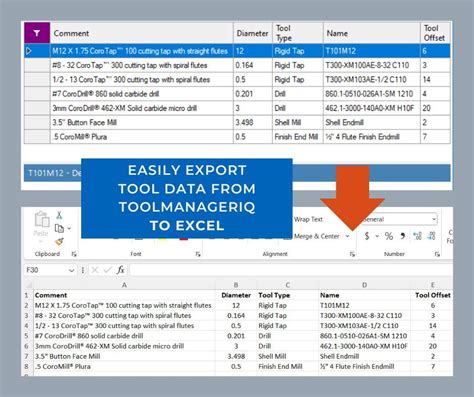Open the Copy dropdown arrow

pyautogui.click(x=69, y=229)
